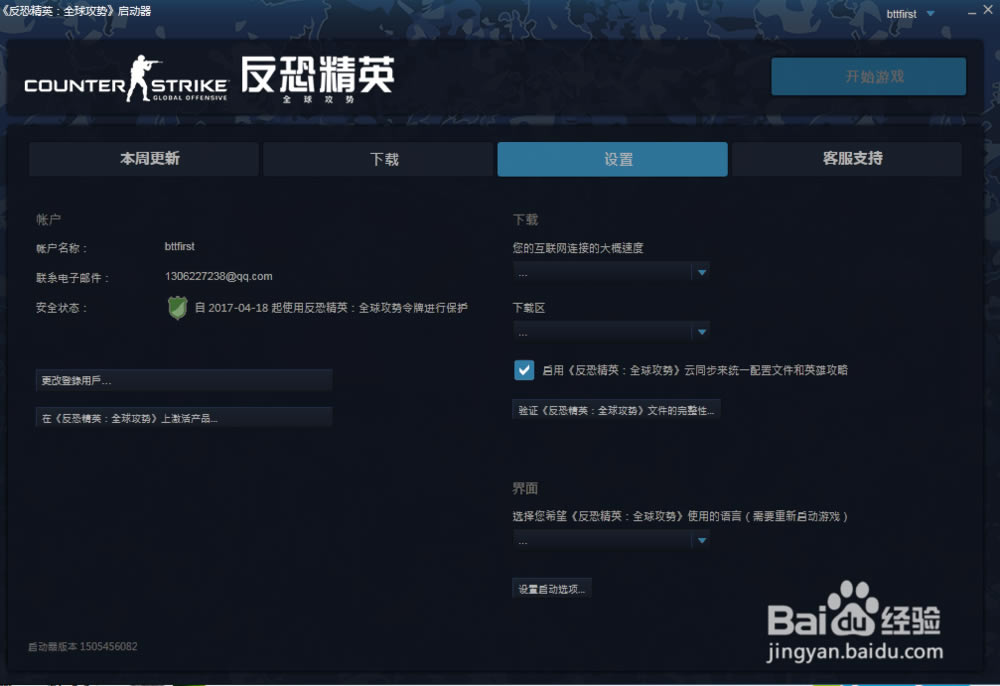Click the Counter-Strike Global Offensive logo
1000x686 pixels.
(x=126, y=80)
